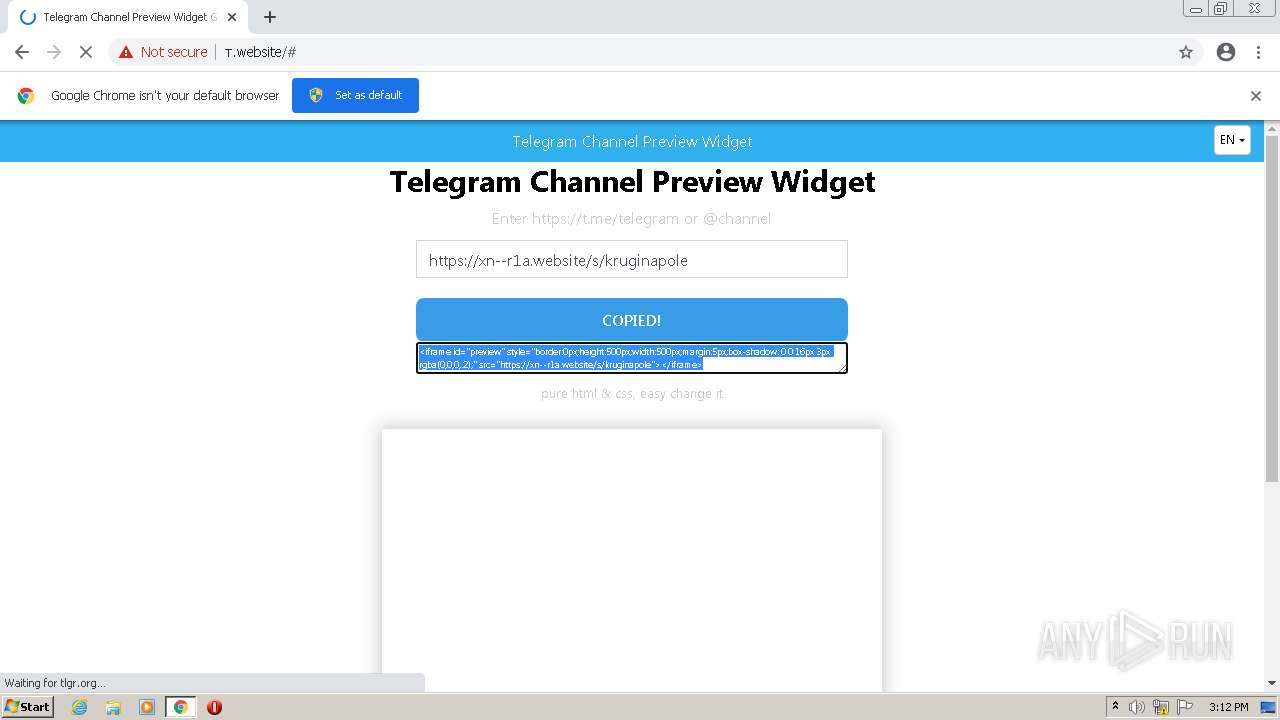The height and width of the screenshot is (720, 1280).
Task: Click the channel URL input field
Action: coord(632,259)
